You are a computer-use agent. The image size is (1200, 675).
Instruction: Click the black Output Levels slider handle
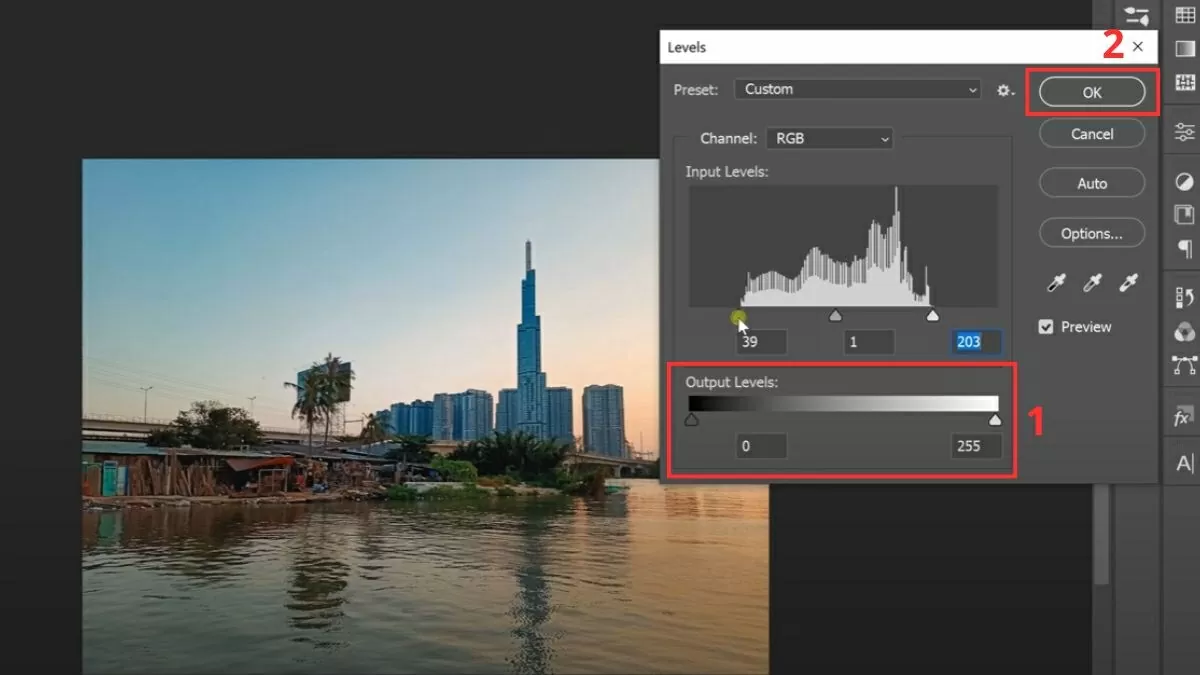click(x=691, y=419)
